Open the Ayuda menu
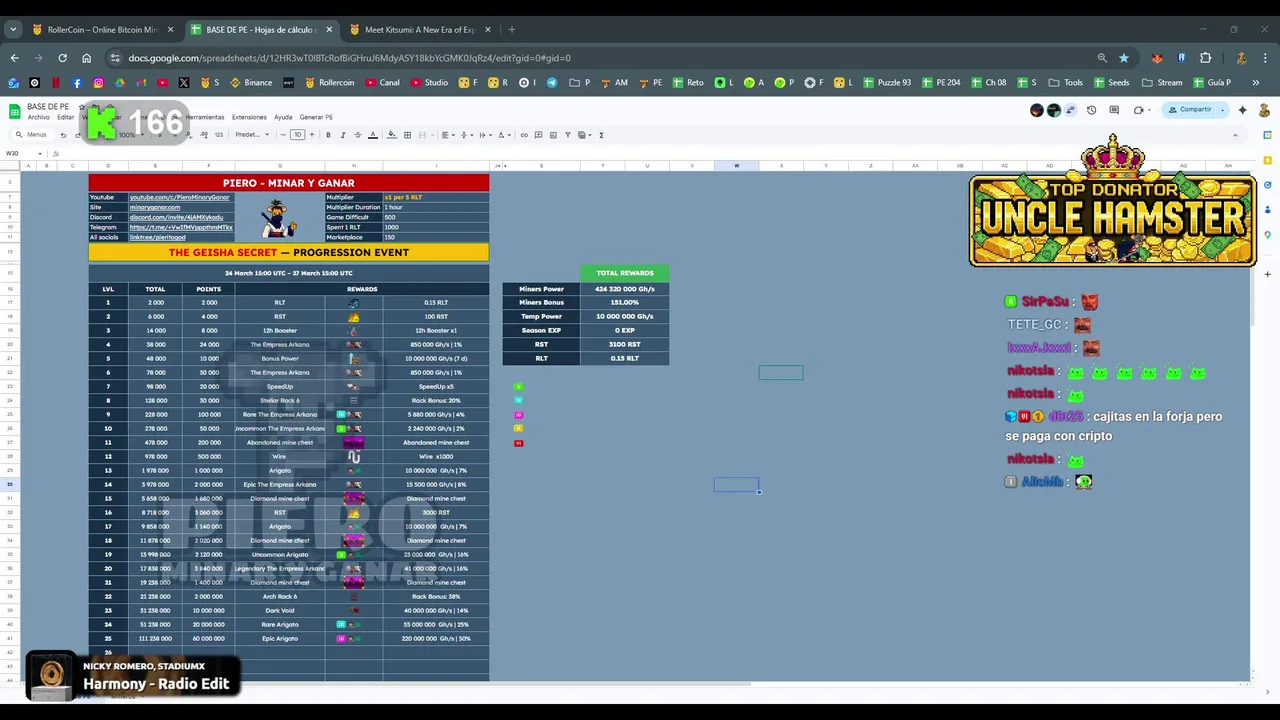Screen dimensions: 1280x720 (283, 117)
